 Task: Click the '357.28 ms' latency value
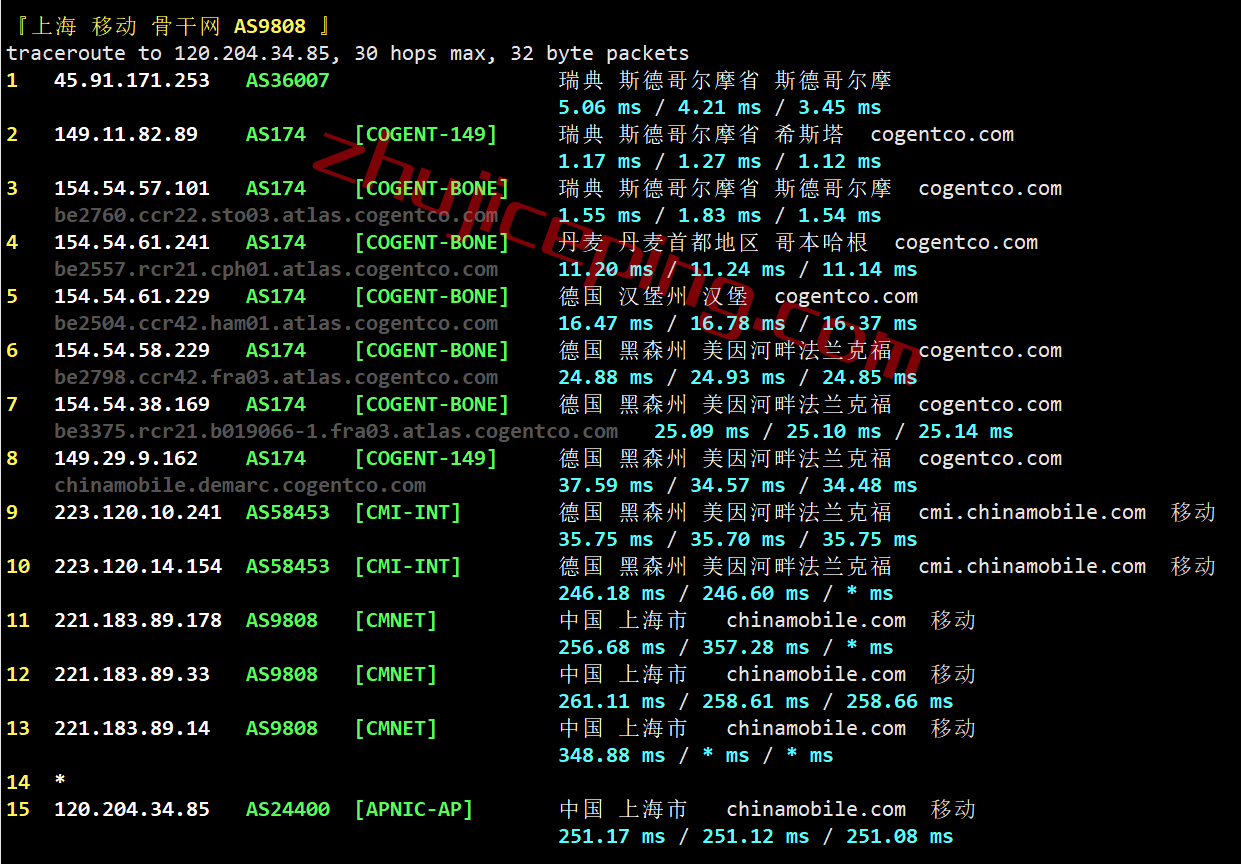coord(756,647)
